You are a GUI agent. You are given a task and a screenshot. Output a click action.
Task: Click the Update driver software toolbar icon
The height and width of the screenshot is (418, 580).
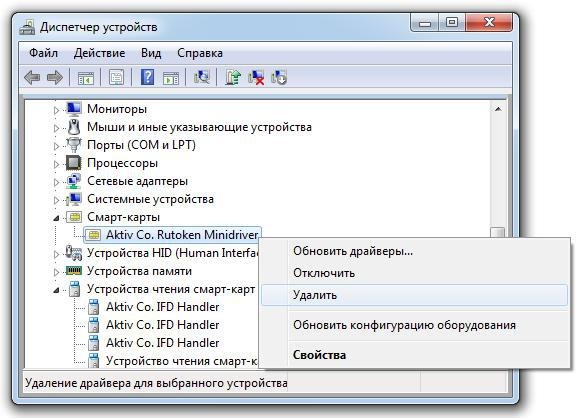pos(233,77)
